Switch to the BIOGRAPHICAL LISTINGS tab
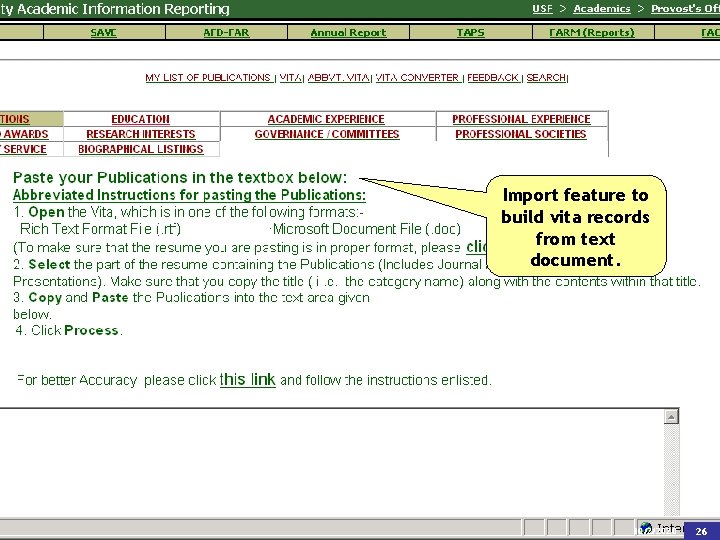 point(141,149)
